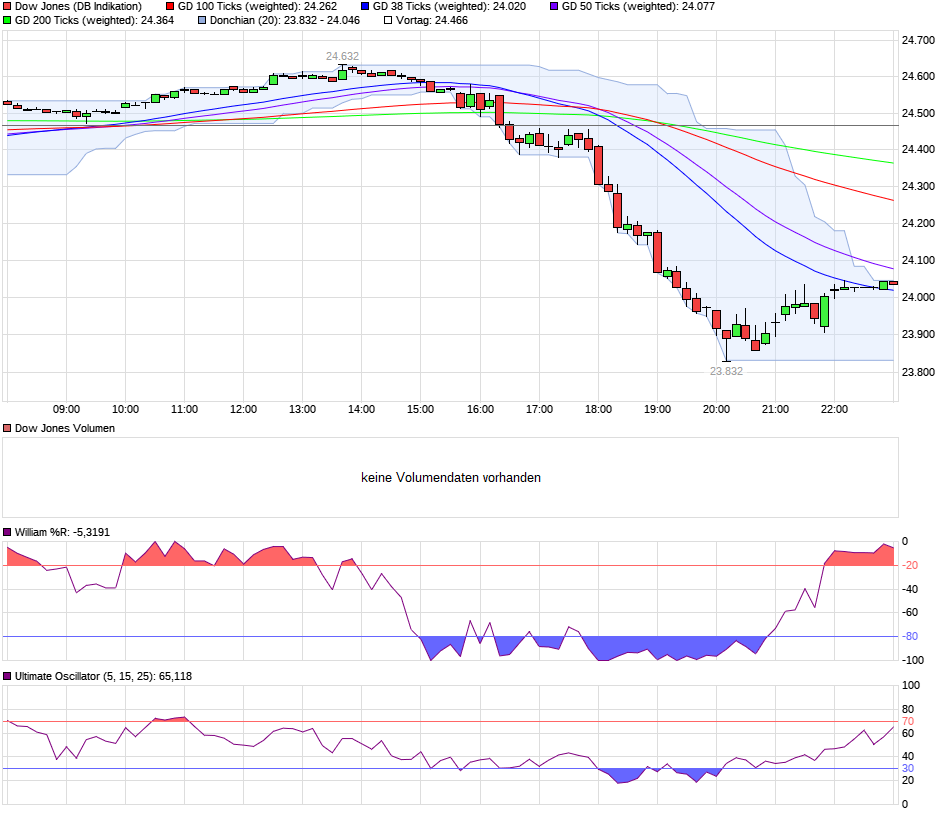Viewport: 940px width, 814px height.
Task: Select 'GD 50 Ticks (weighted): 24.077' label
Action: point(638,7)
